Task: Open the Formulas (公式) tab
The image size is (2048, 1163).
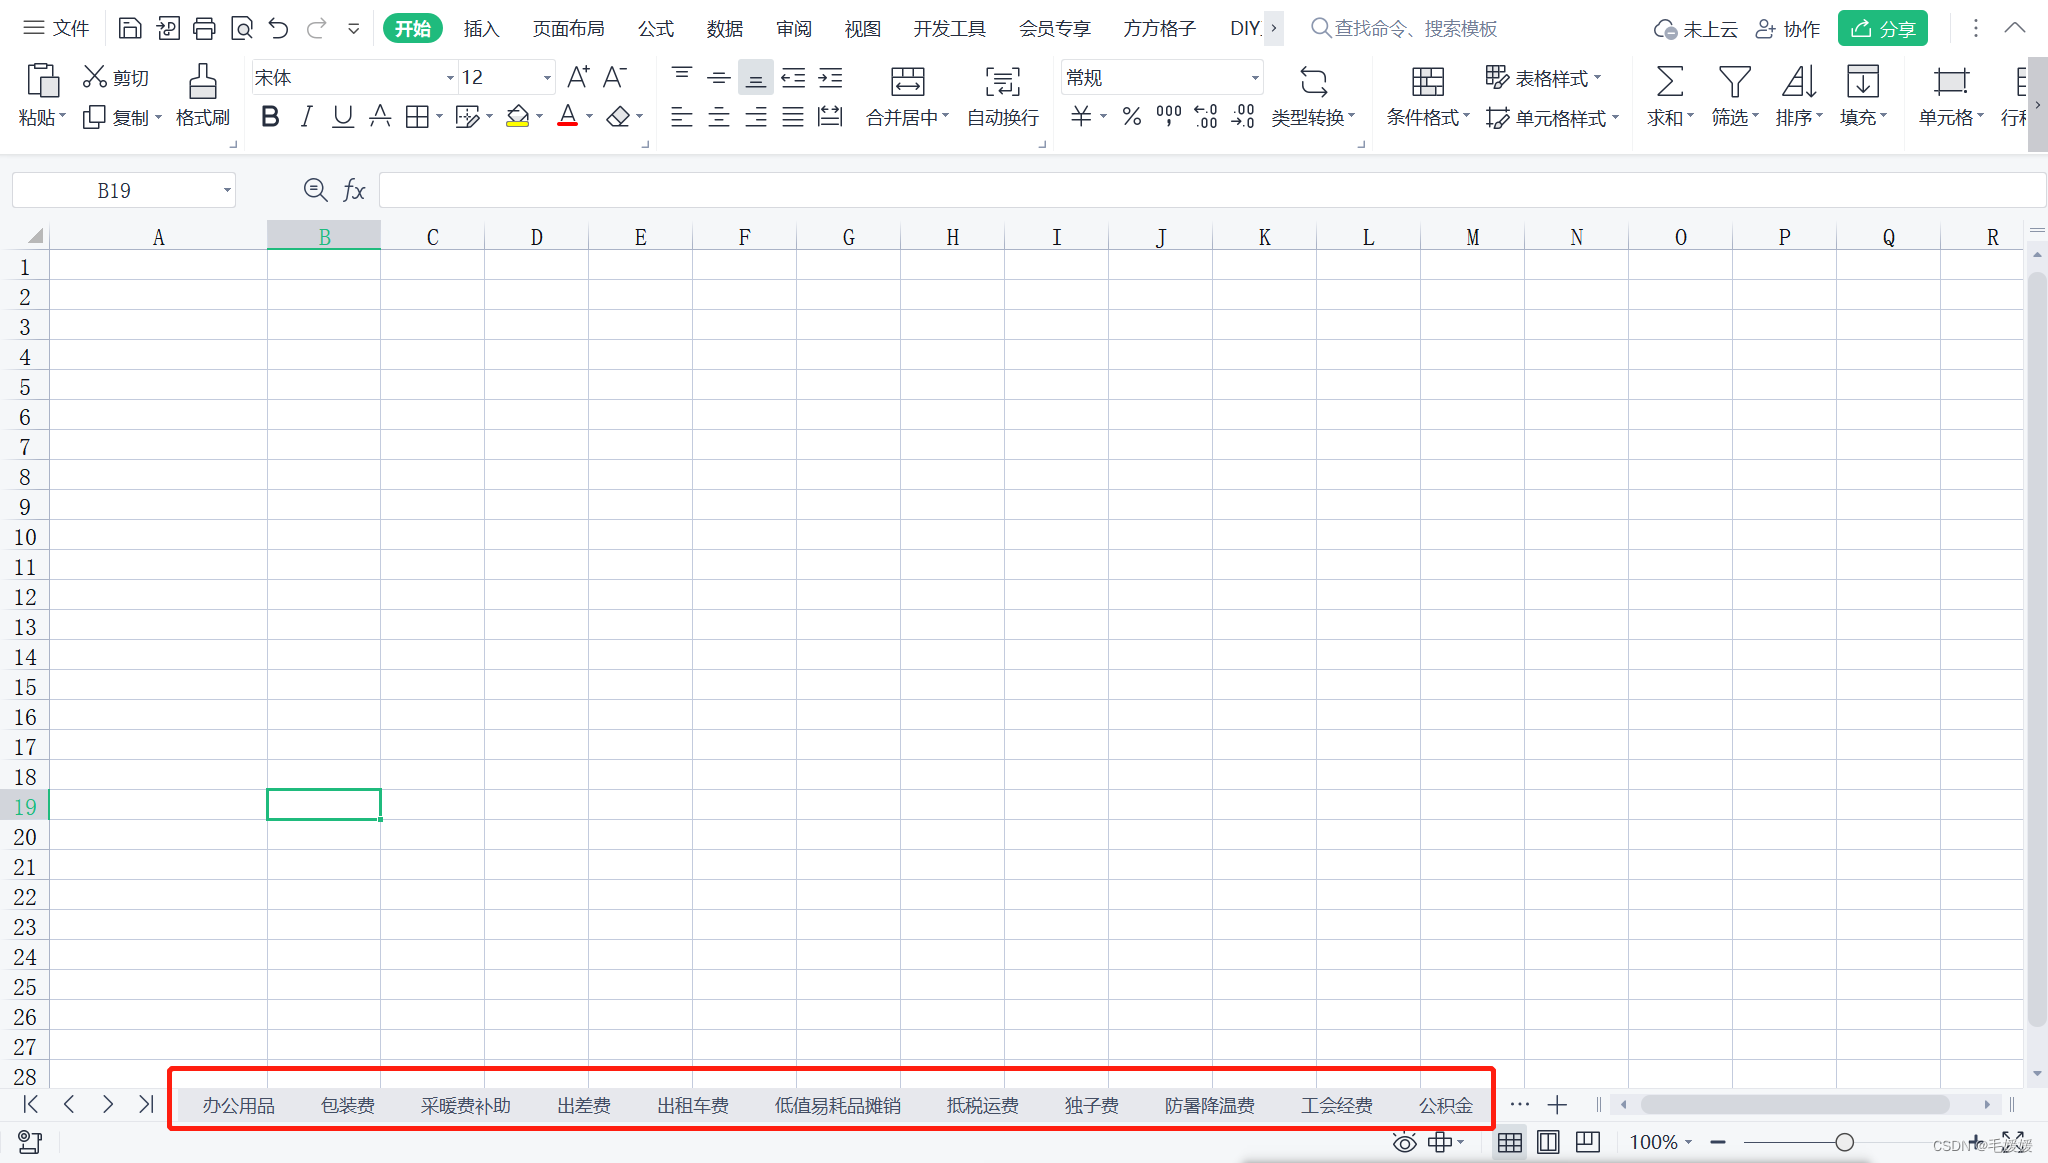Action: pos(656,28)
